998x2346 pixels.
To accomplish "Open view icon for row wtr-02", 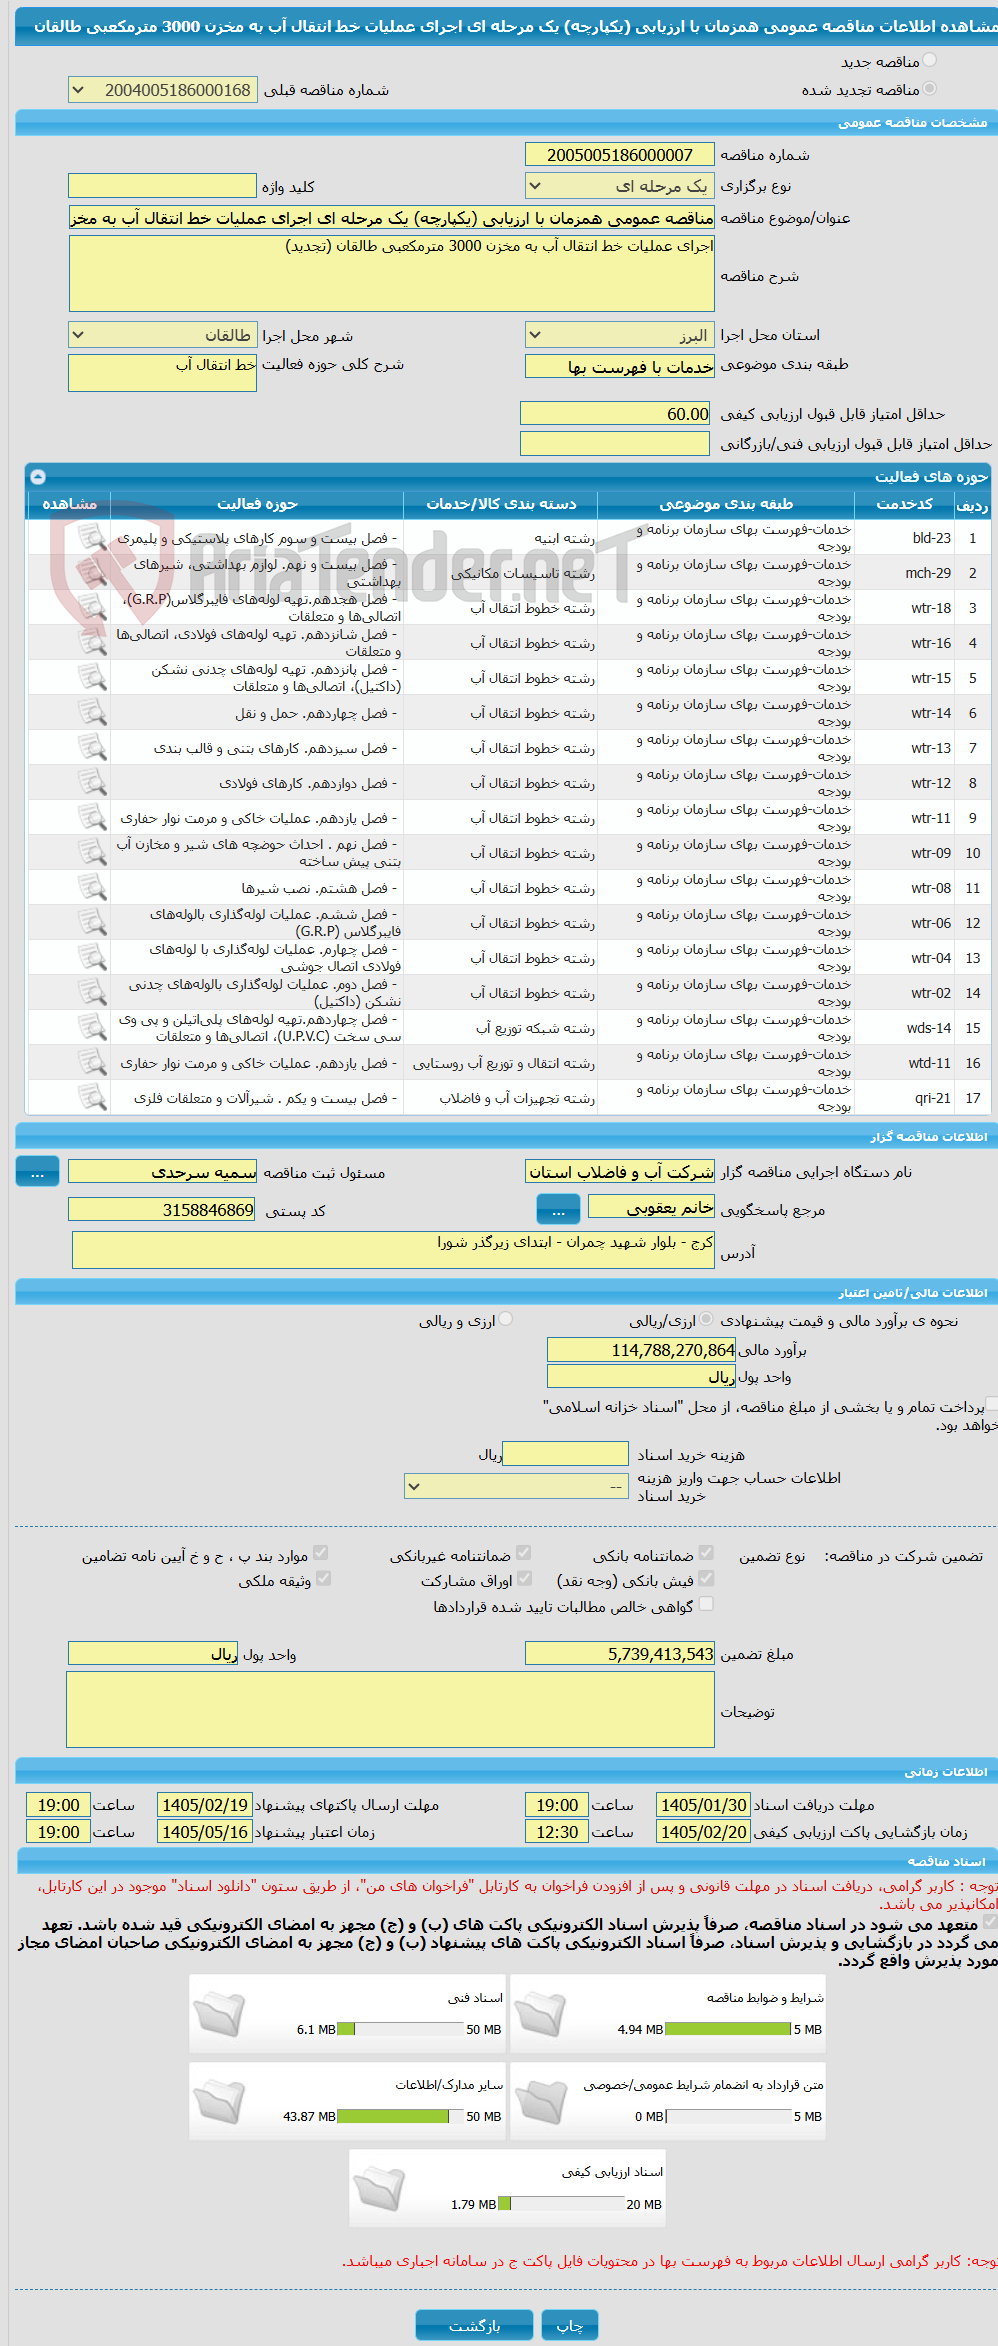I will tap(92, 993).
